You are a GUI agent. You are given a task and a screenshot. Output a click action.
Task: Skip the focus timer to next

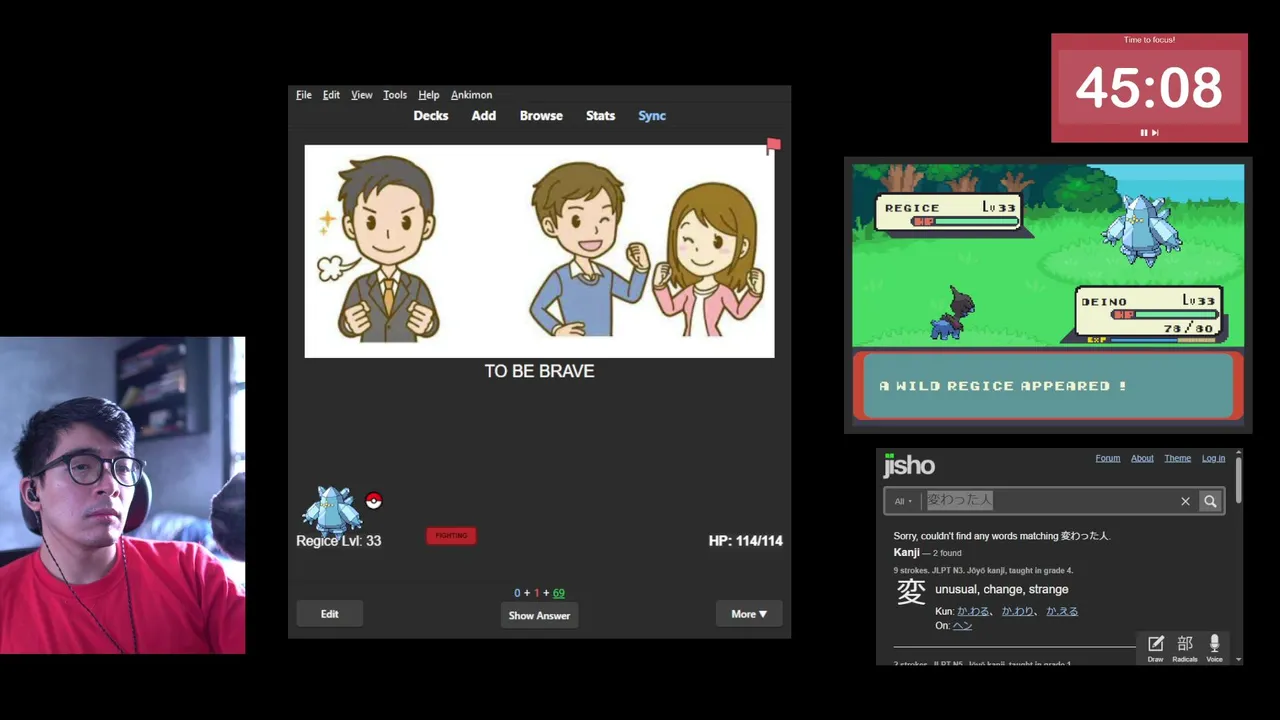[1155, 132]
